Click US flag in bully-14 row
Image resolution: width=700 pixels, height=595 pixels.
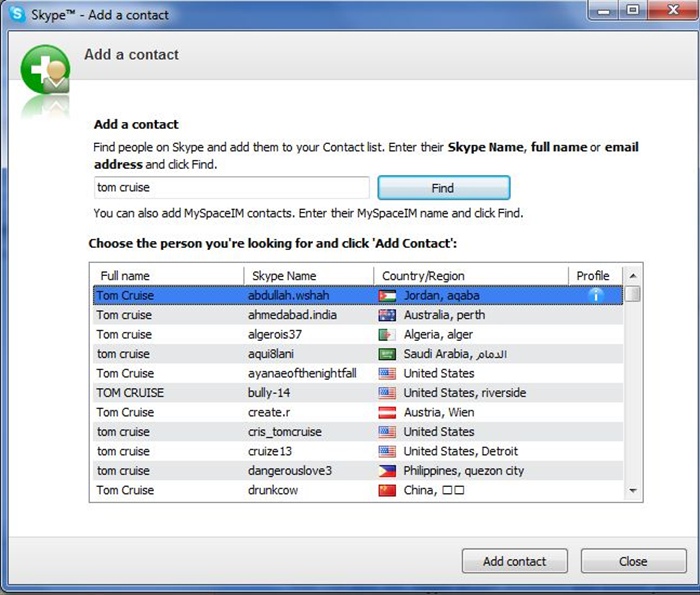point(387,393)
